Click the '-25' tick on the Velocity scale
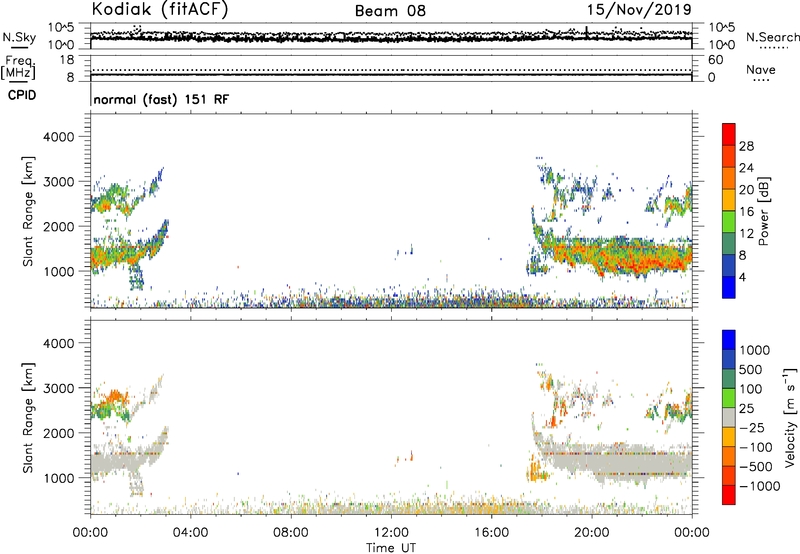The height and width of the screenshot is (554, 800). tap(753, 428)
